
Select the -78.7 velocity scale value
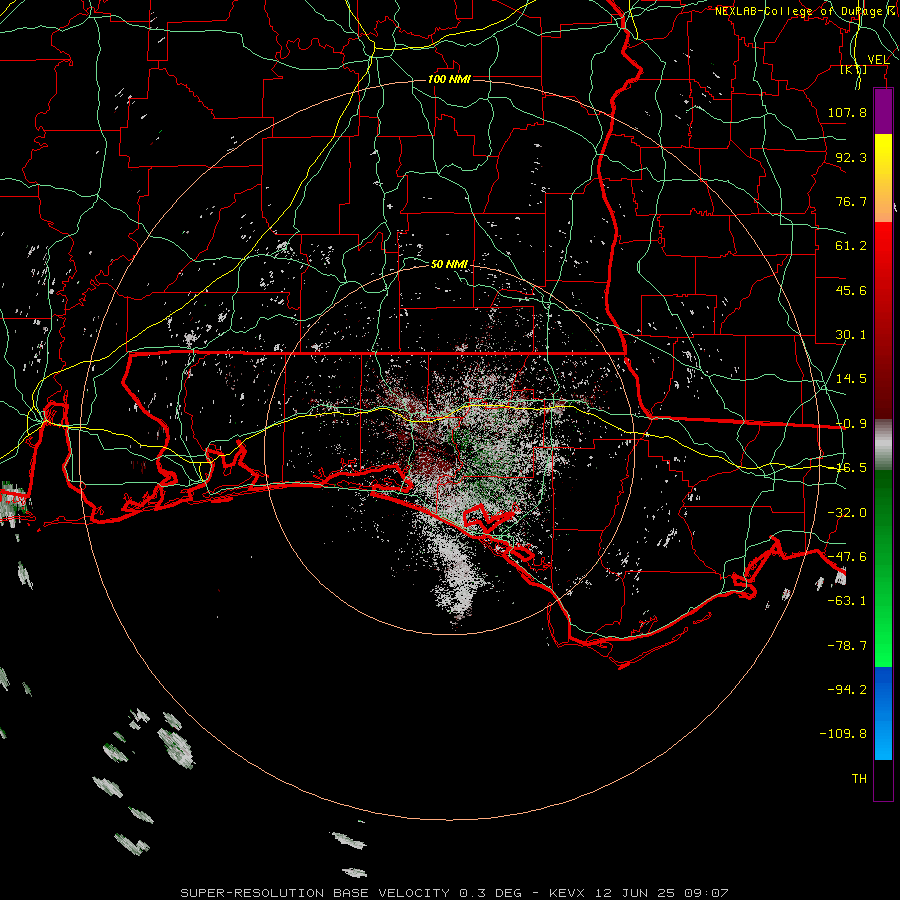tap(847, 646)
